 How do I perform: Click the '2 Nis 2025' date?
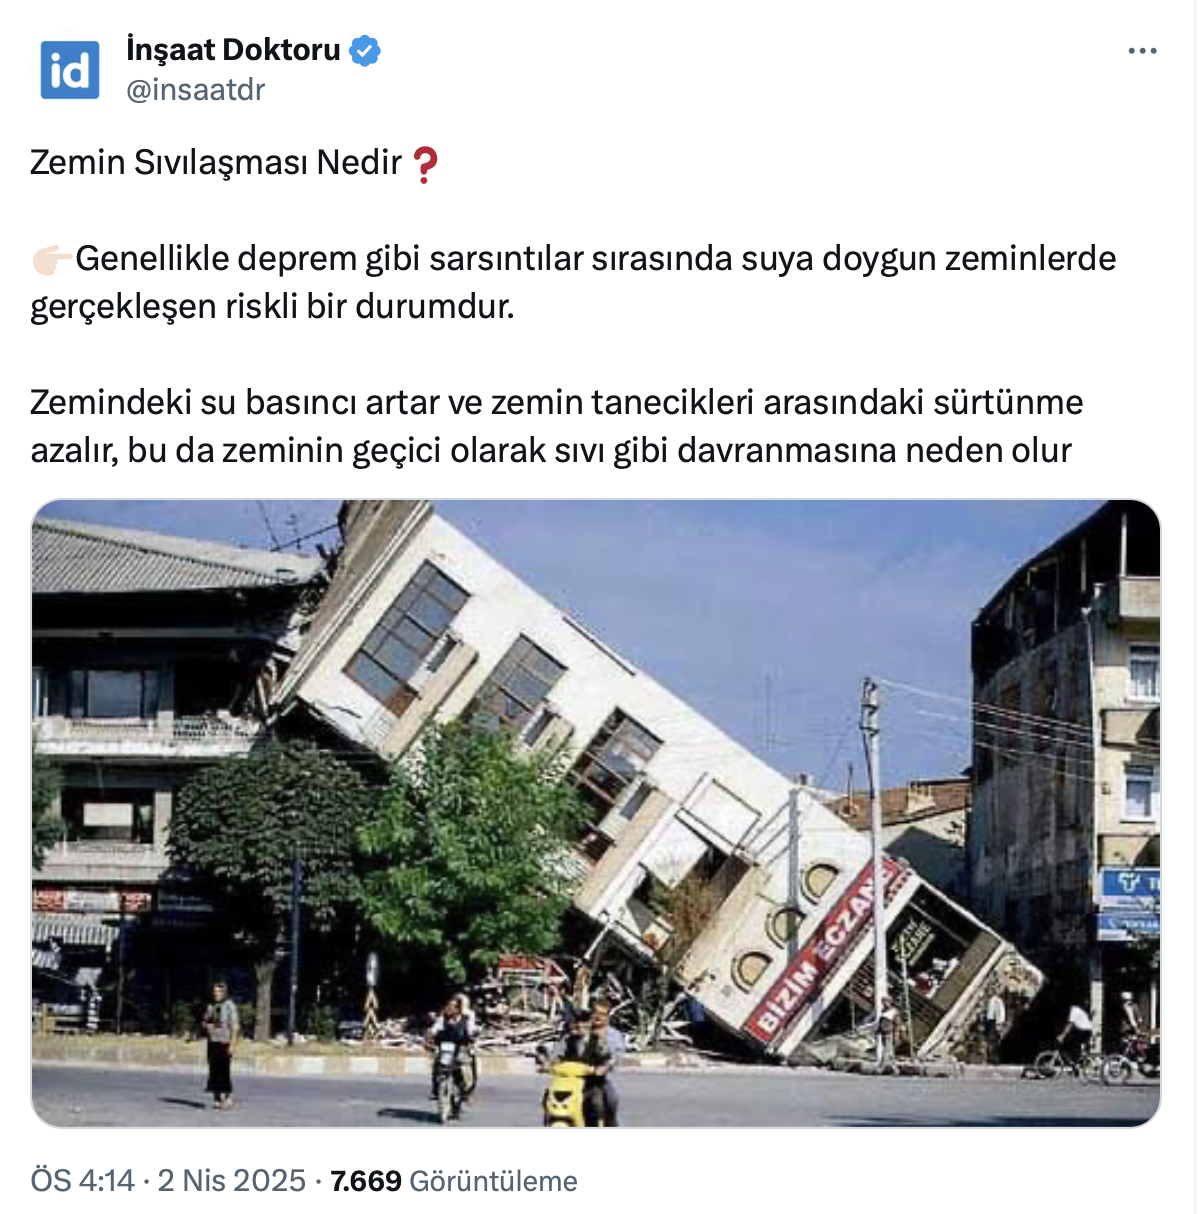tap(232, 1181)
